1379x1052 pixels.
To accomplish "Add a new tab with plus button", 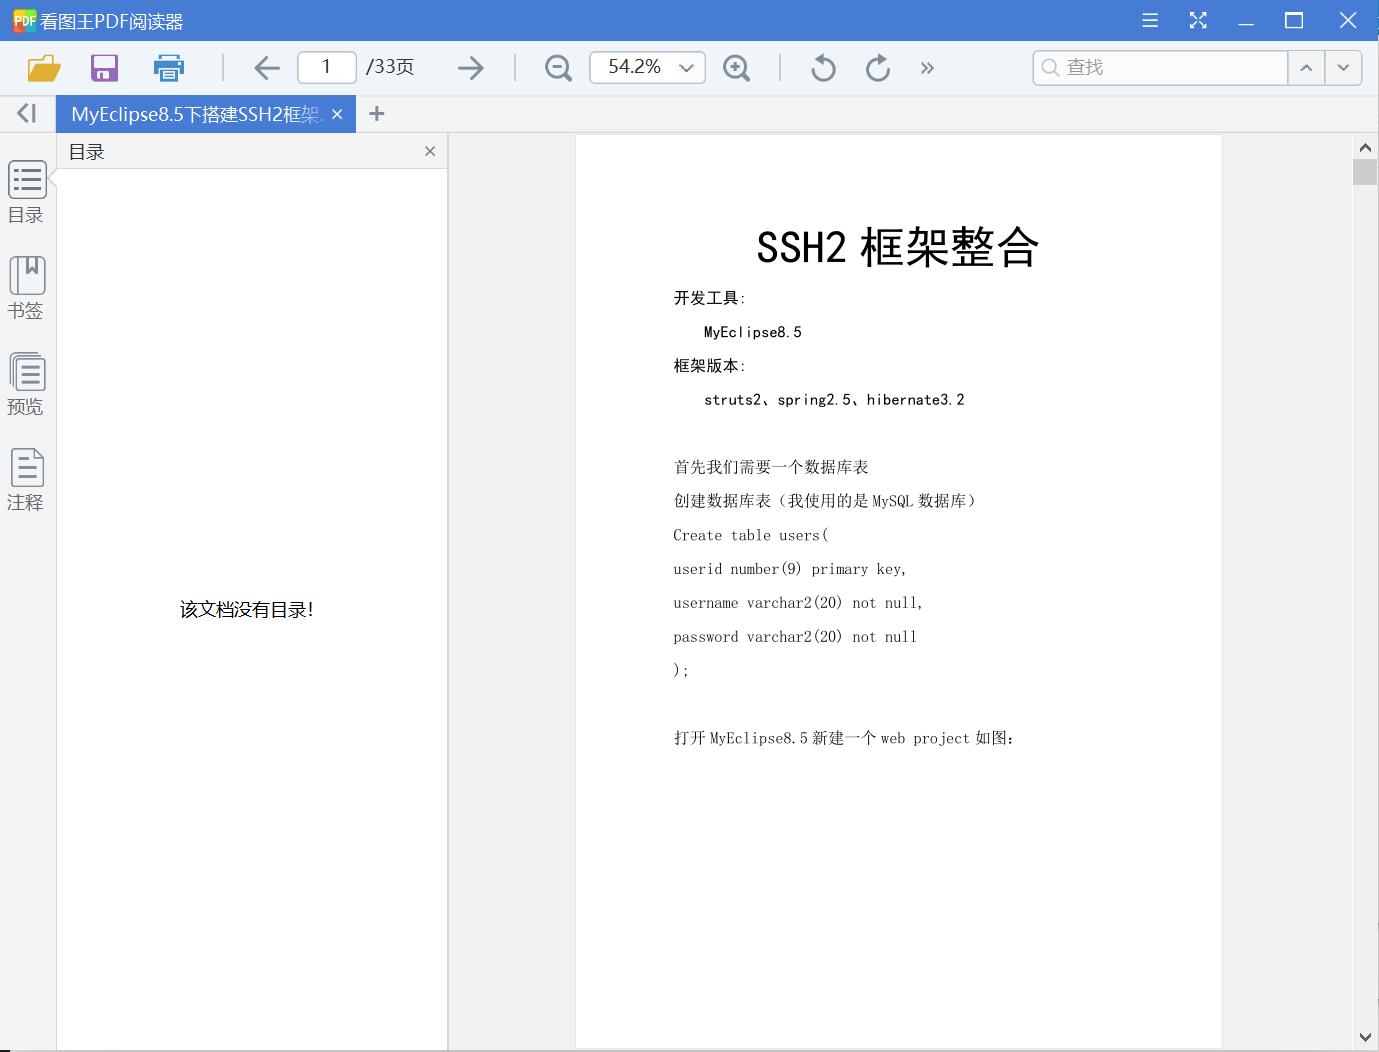I will pos(376,114).
